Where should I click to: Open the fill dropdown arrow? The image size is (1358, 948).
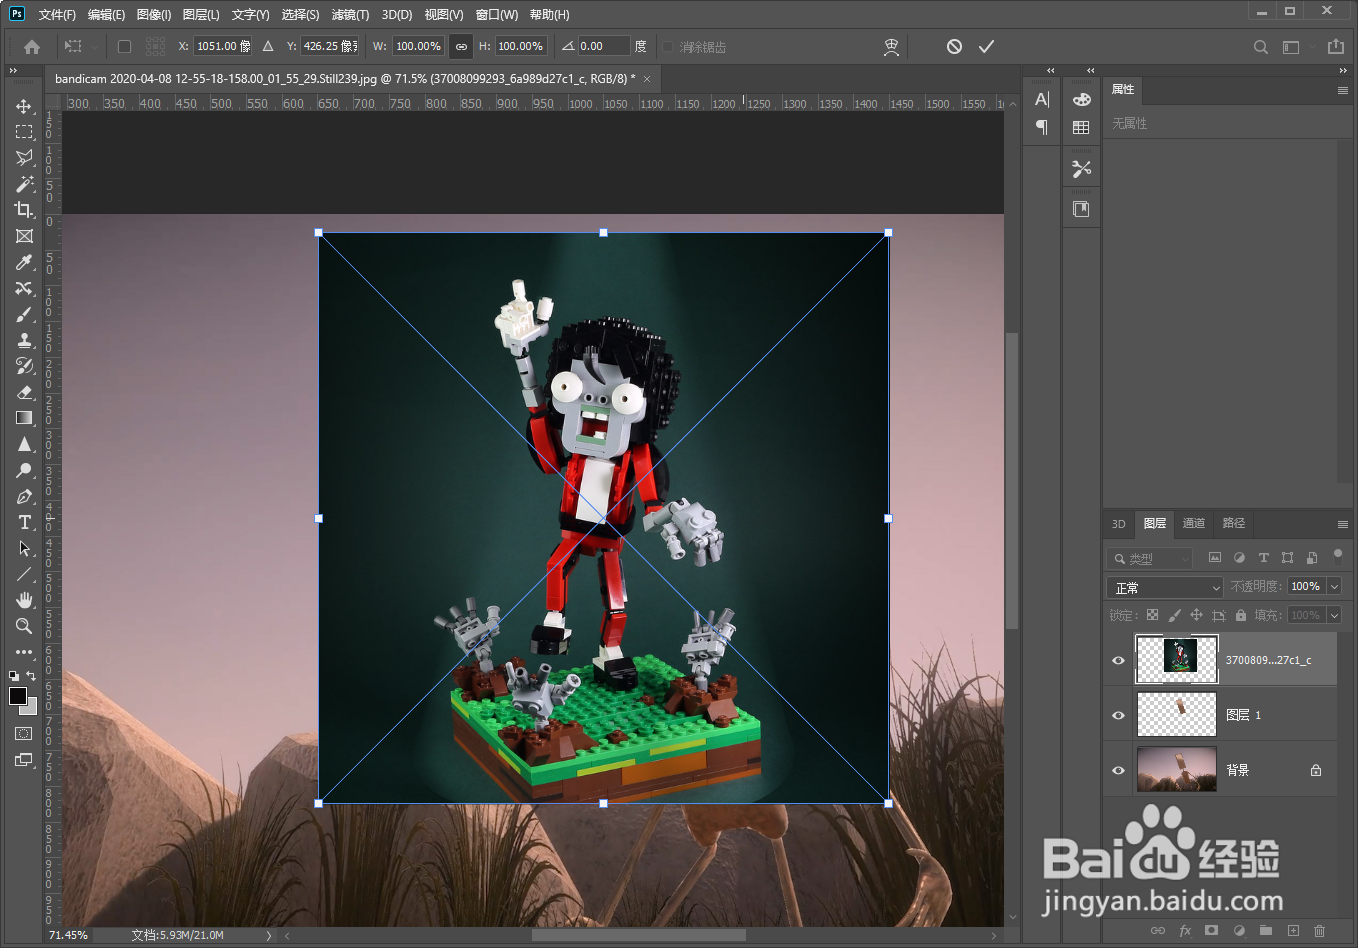1334,616
